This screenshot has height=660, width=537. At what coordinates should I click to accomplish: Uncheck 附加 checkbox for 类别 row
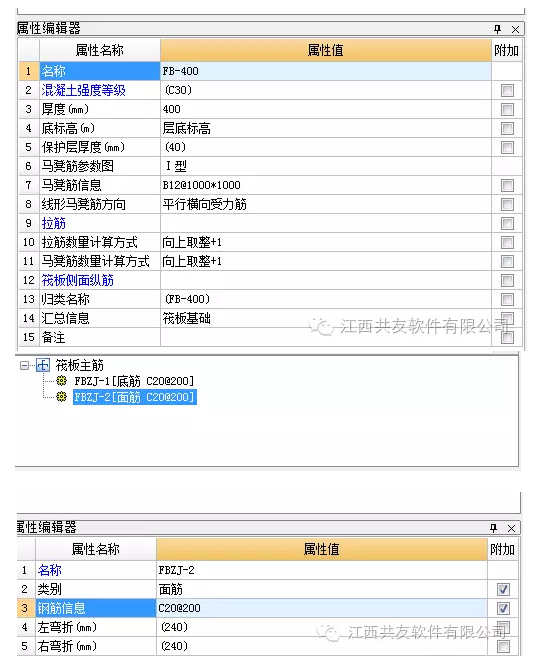(503, 589)
